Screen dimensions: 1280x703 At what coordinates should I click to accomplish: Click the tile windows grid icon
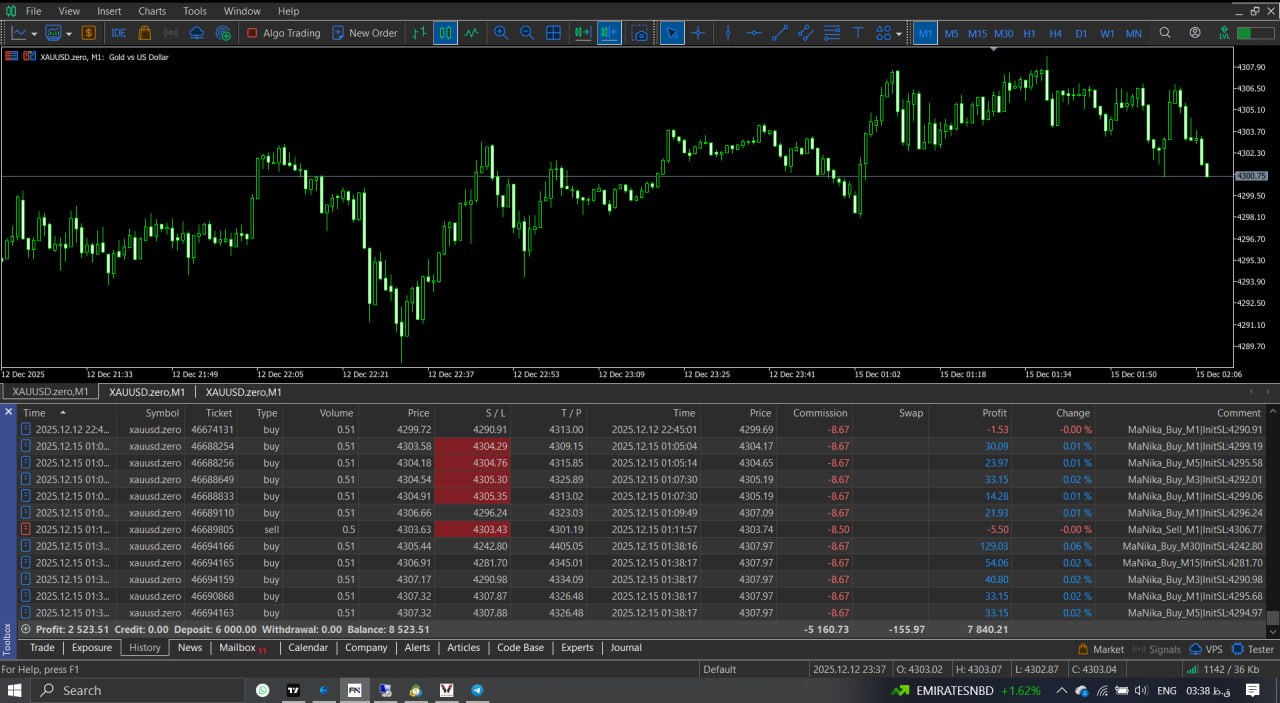tap(553, 33)
